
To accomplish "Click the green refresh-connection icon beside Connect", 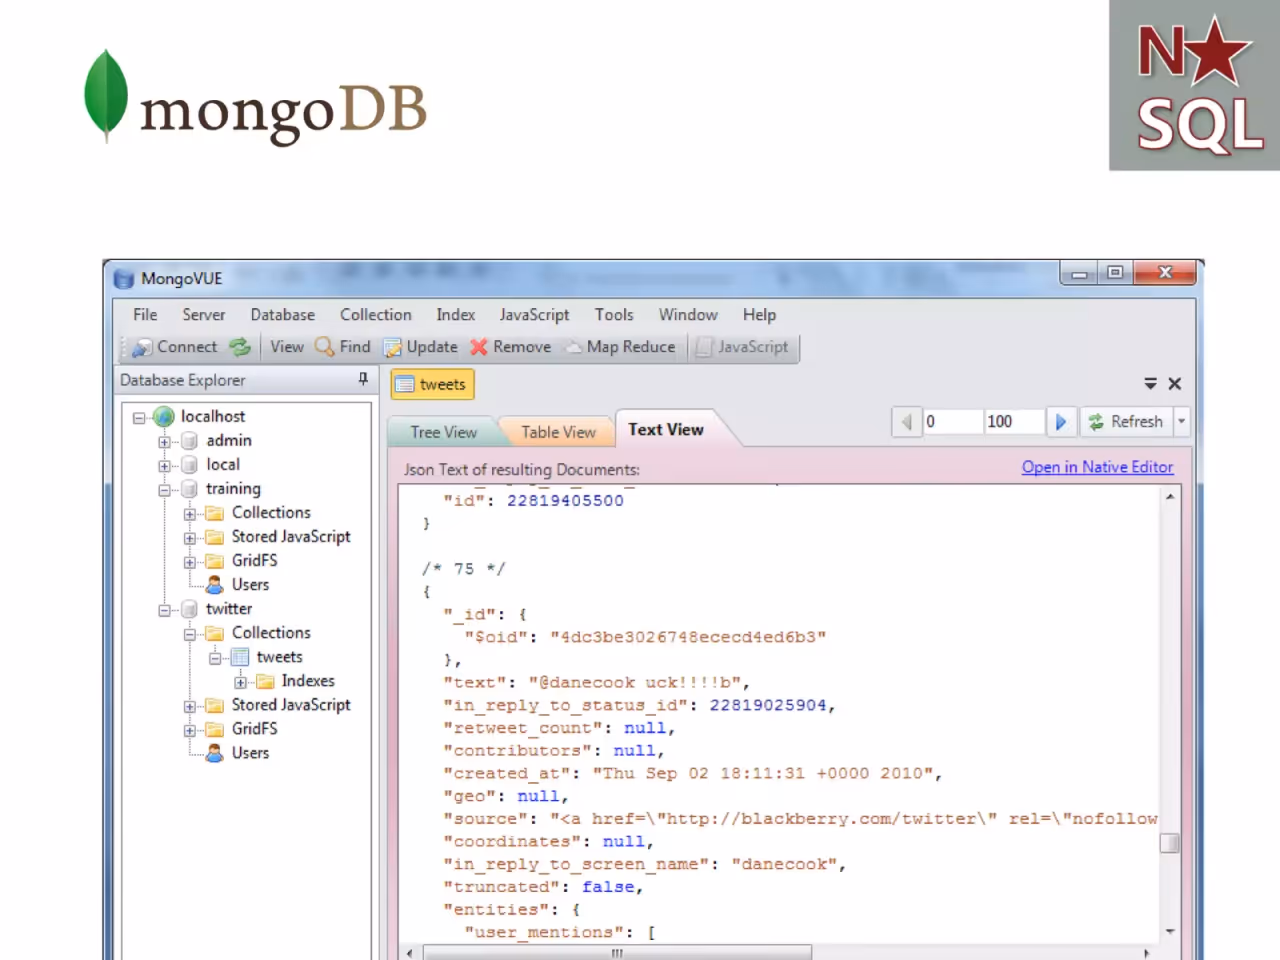I will [240, 347].
